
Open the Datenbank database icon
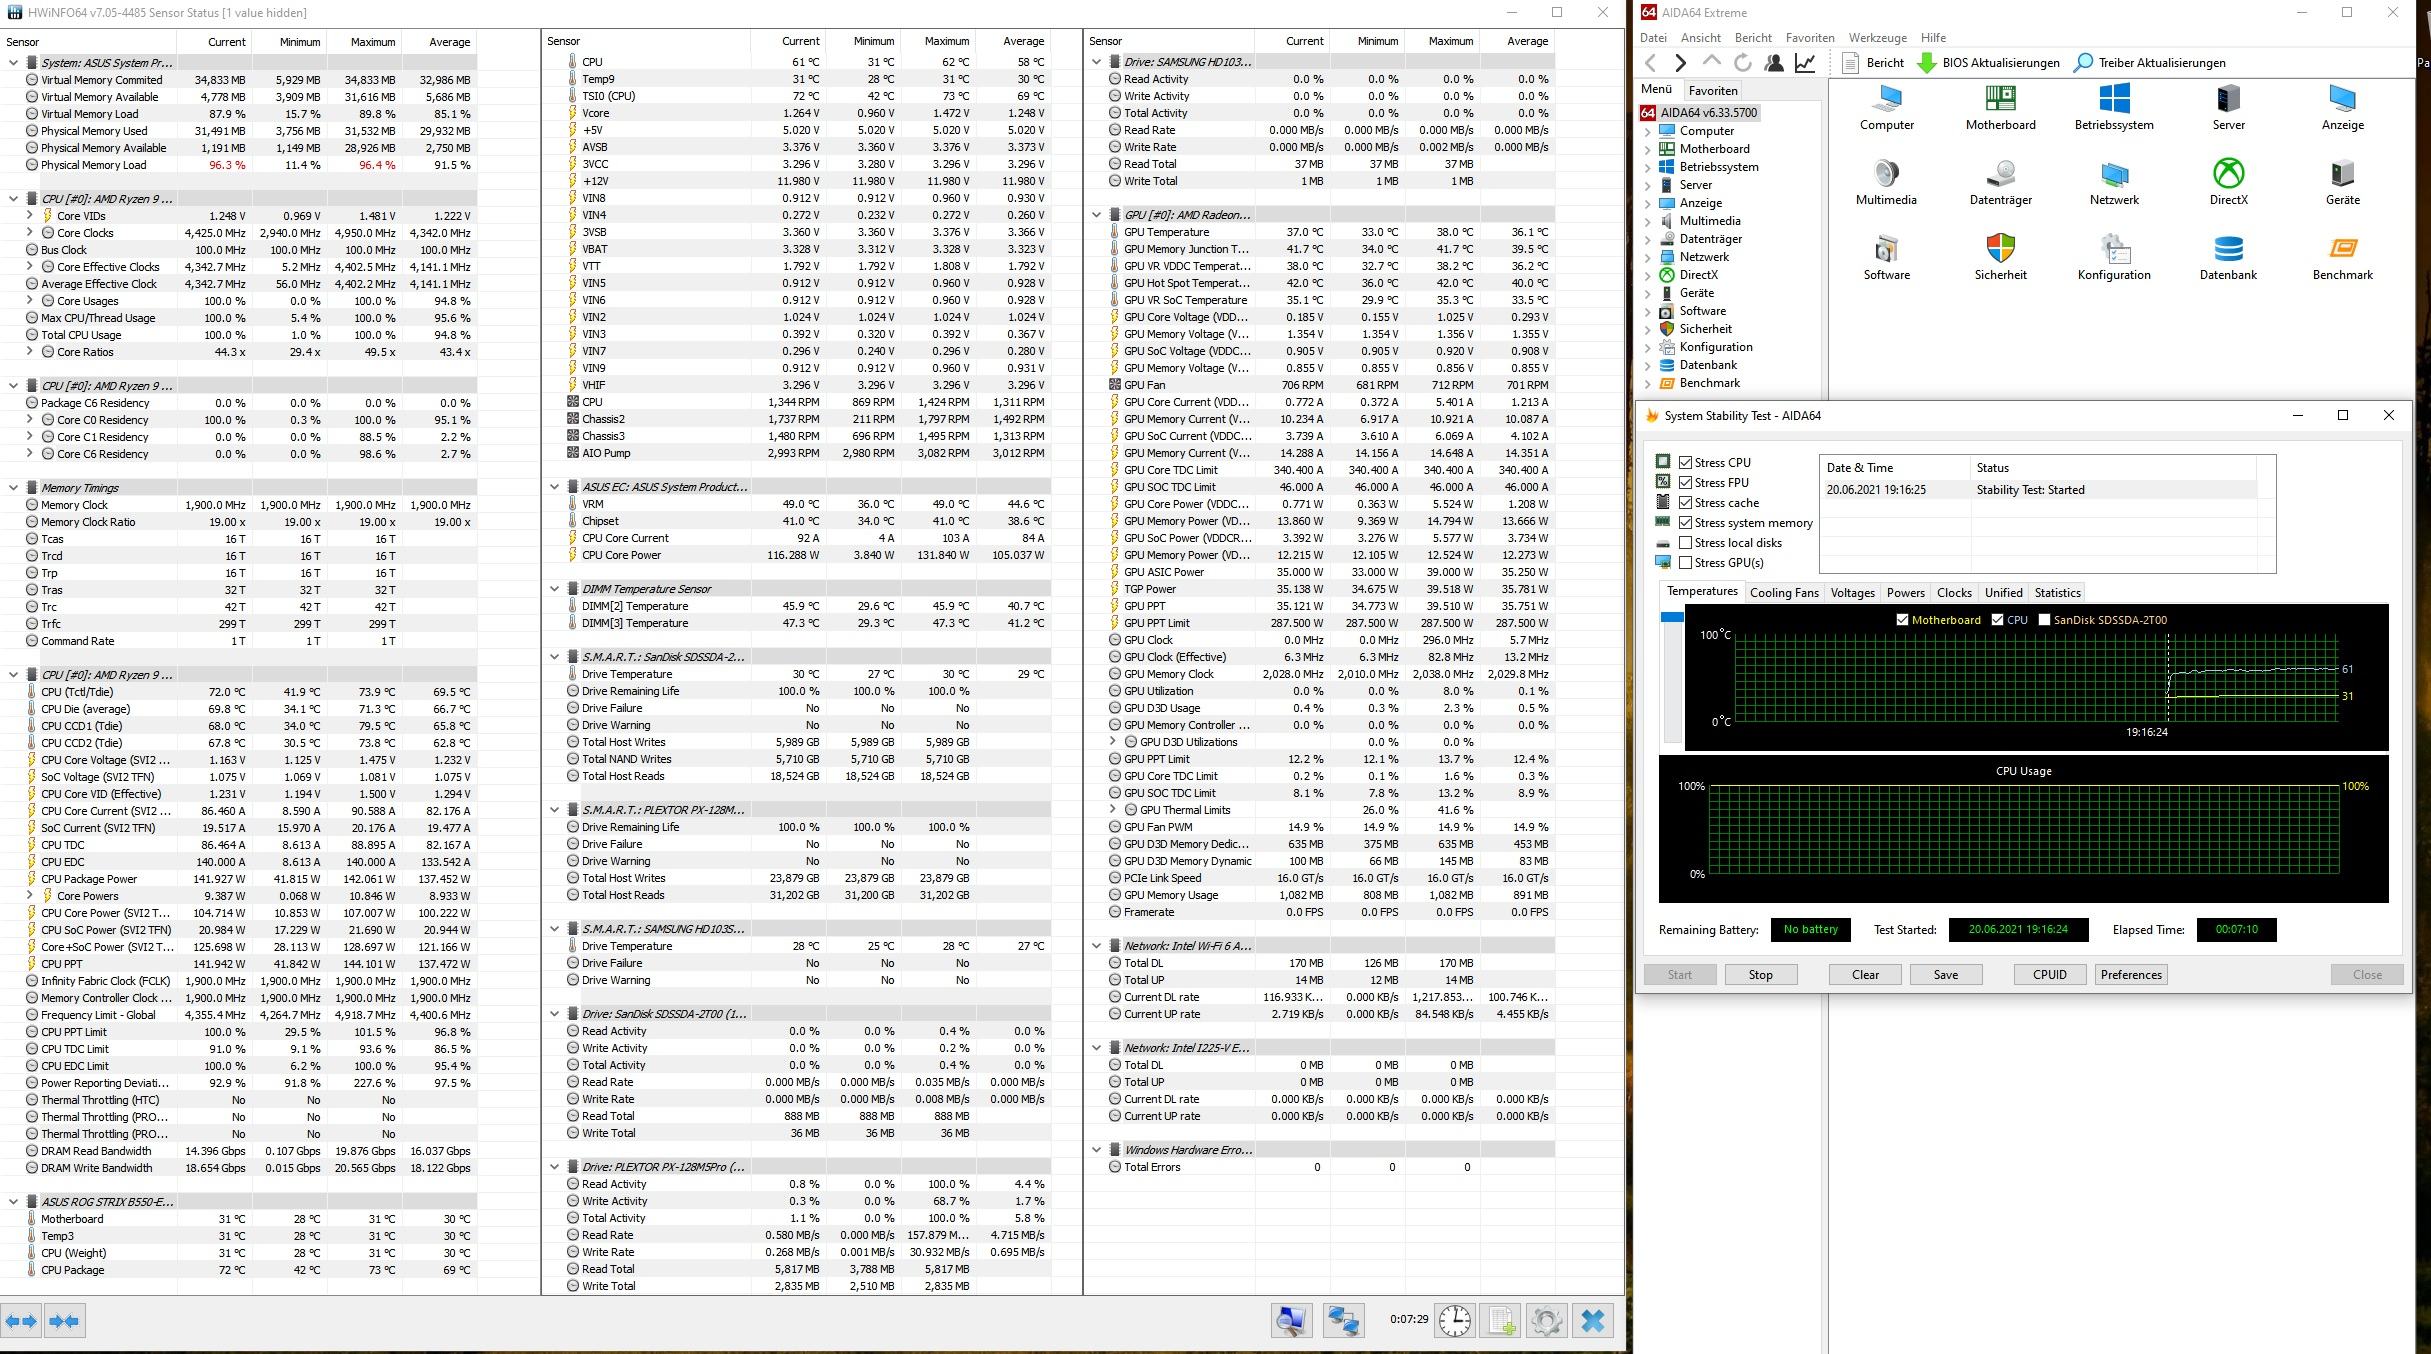(x=2228, y=257)
